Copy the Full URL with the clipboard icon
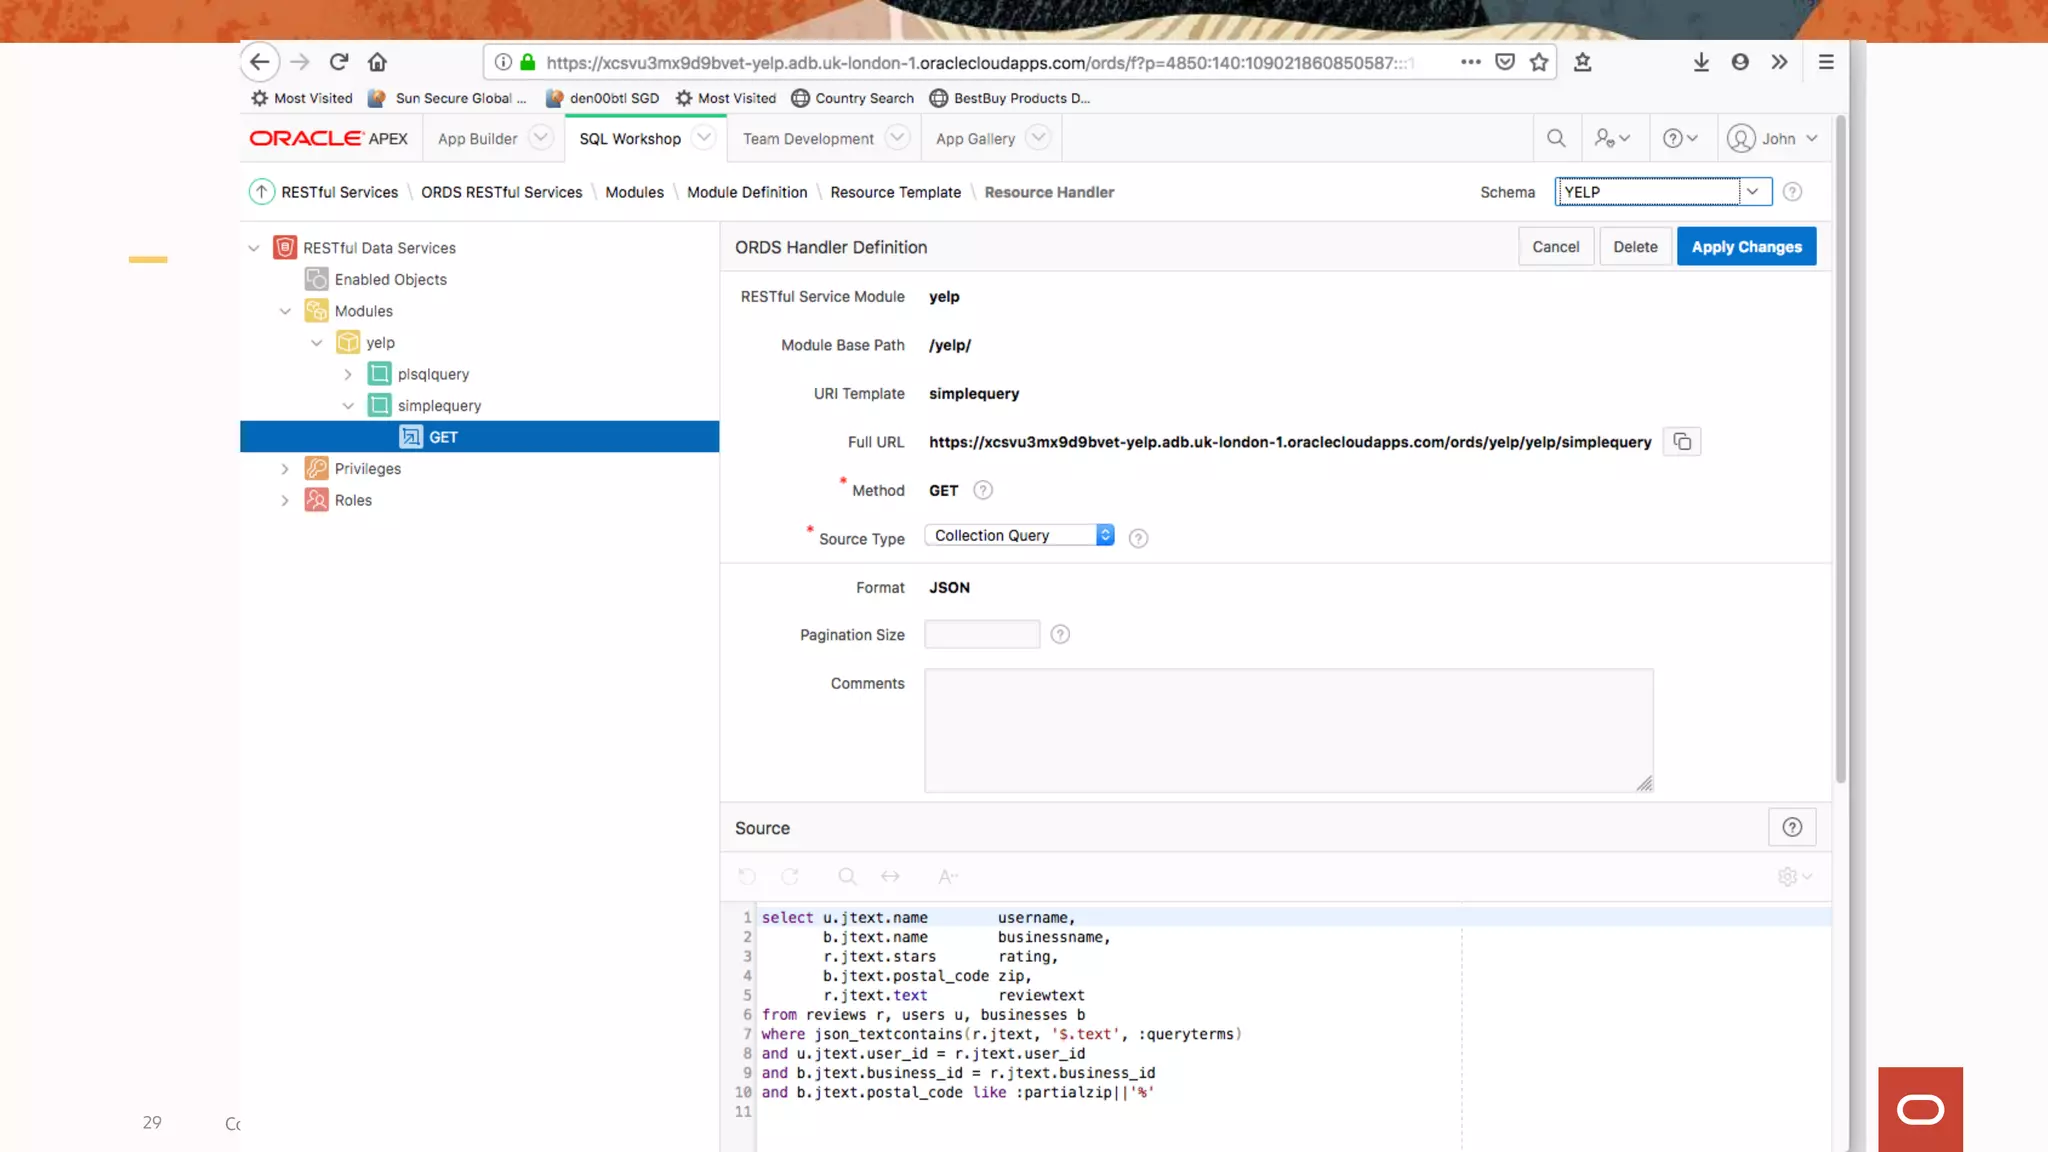The height and width of the screenshot is (1152, 2048). point(1682,442)
